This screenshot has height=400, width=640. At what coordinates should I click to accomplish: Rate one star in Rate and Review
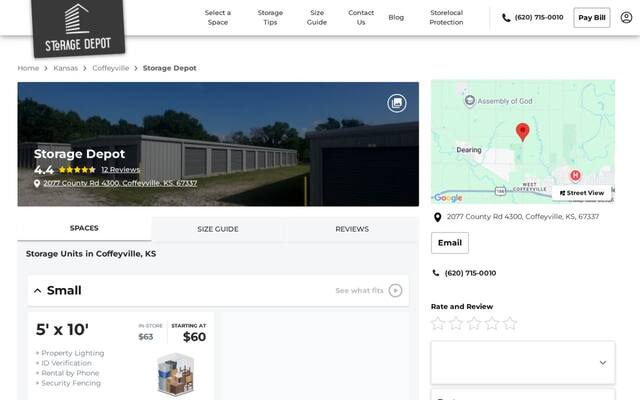point(438,323)
